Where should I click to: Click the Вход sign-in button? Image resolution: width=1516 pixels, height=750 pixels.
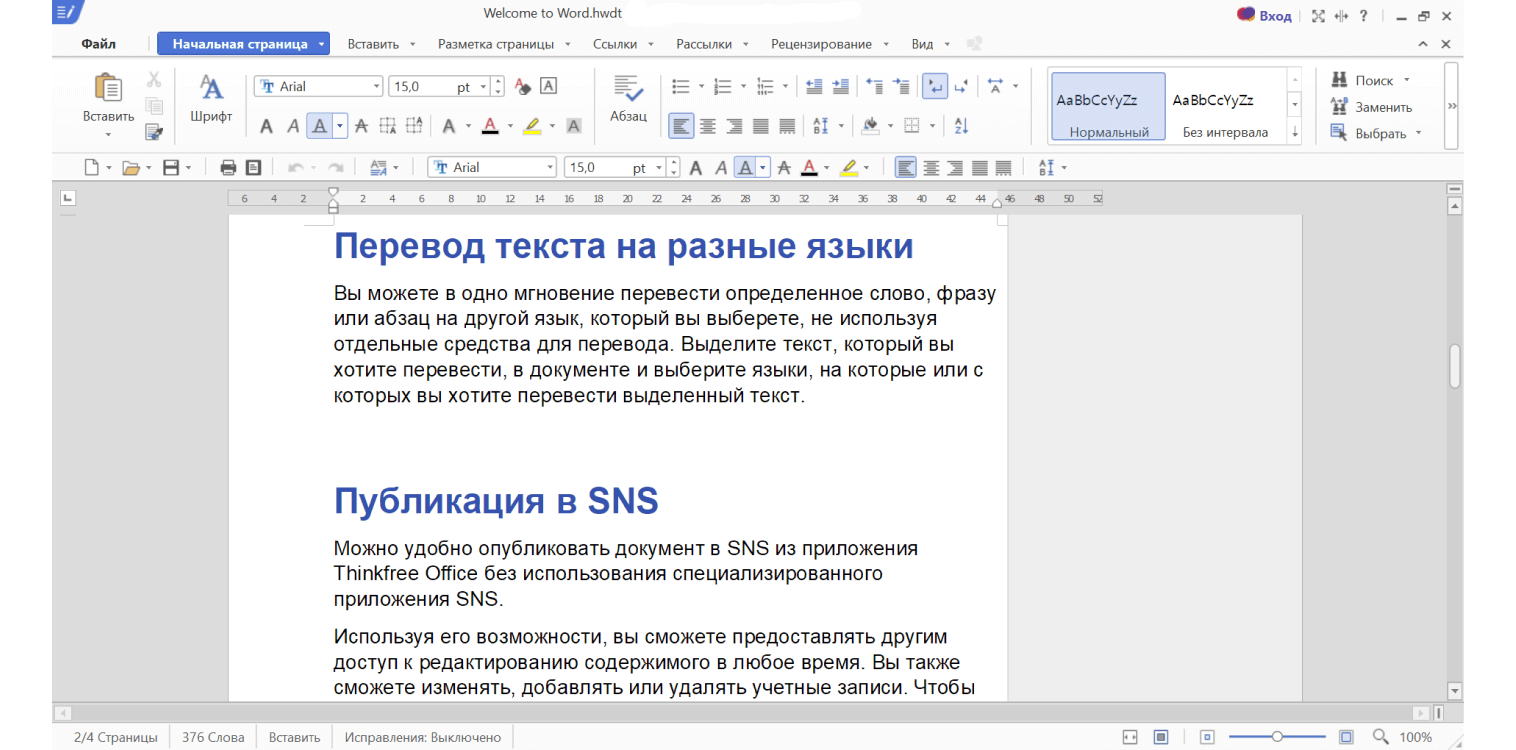pyautogui.click(x=1264, y=15)
